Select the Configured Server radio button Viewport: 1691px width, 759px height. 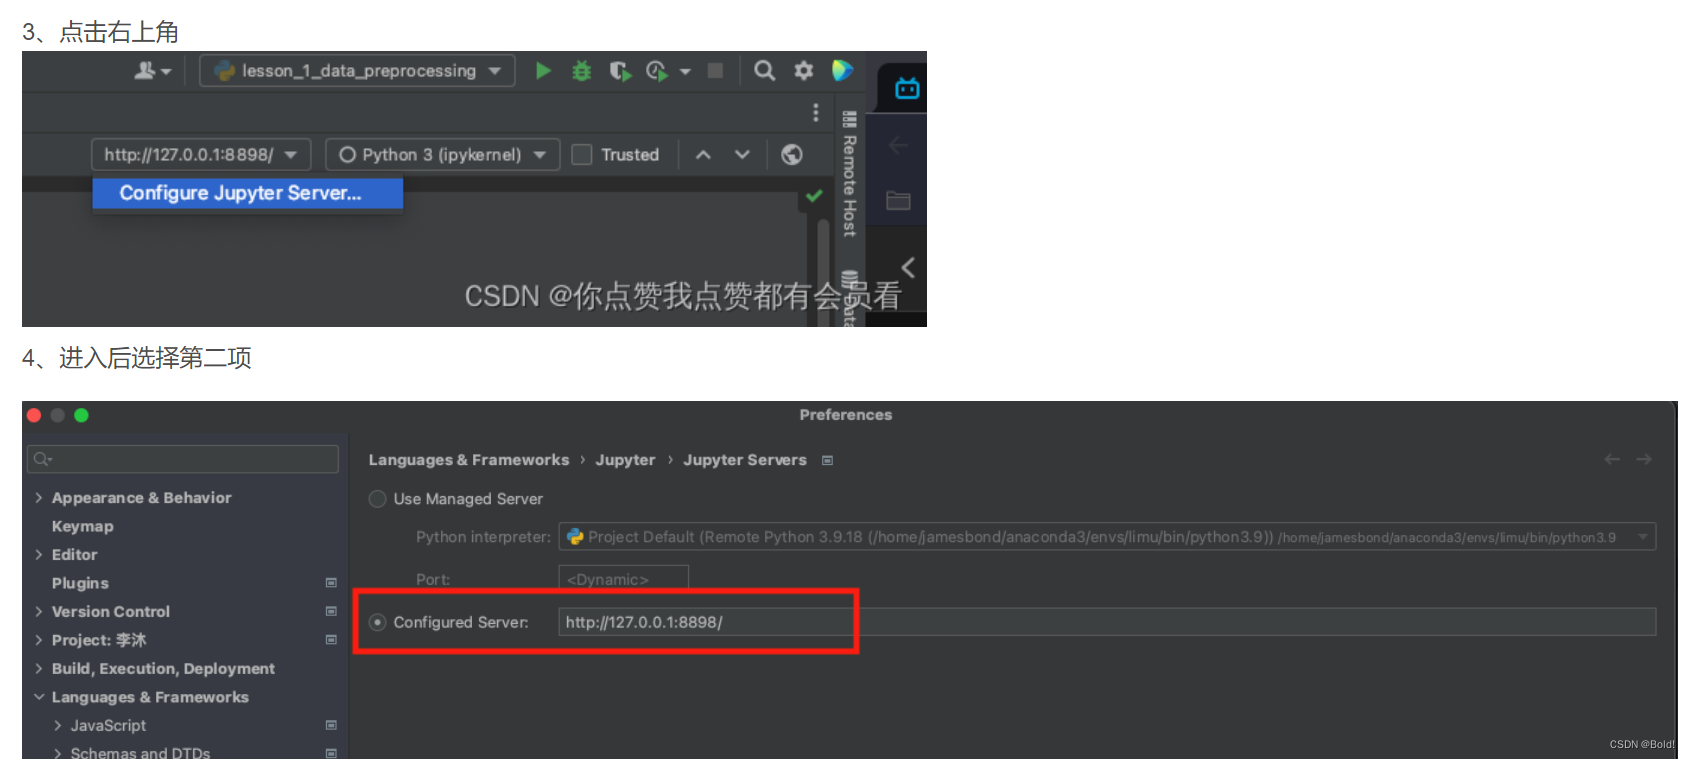click(378, 622)
